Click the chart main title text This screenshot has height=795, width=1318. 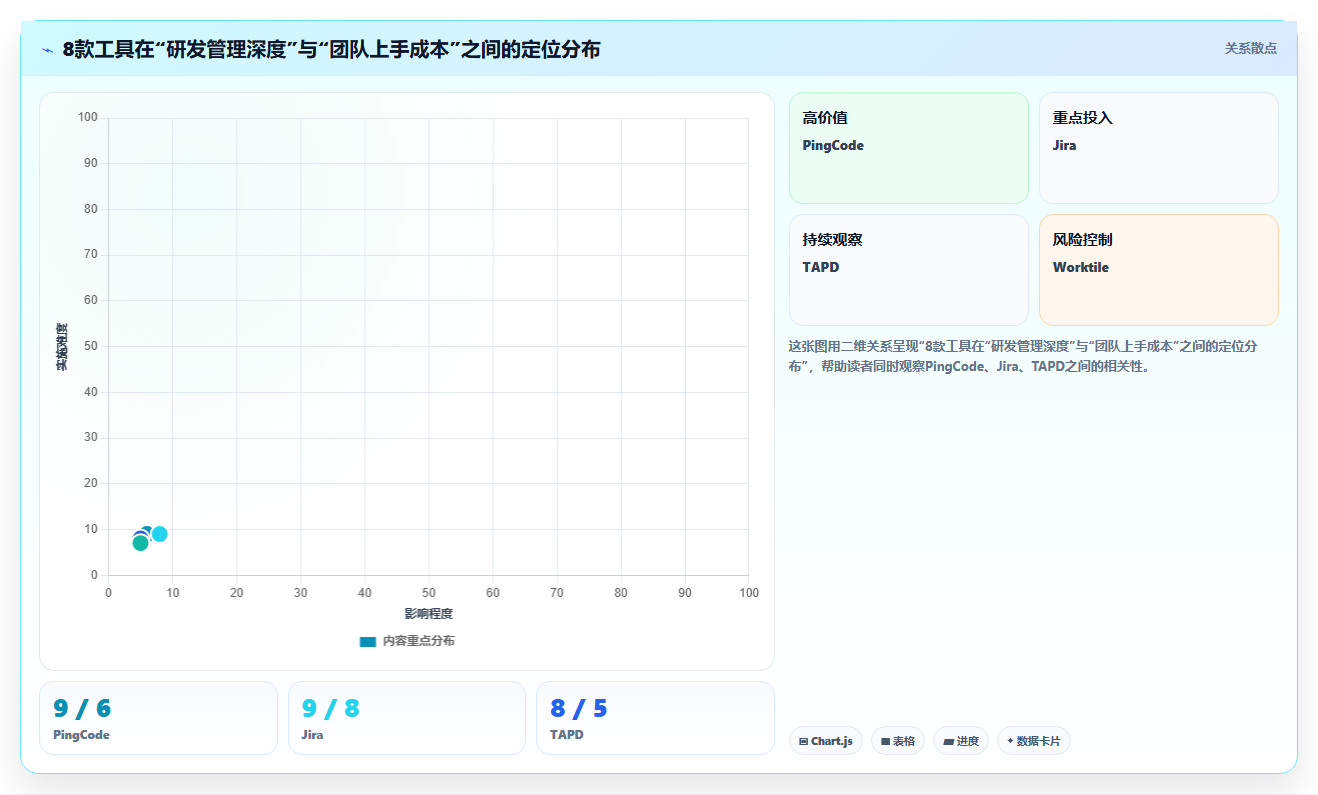(331, 49)
